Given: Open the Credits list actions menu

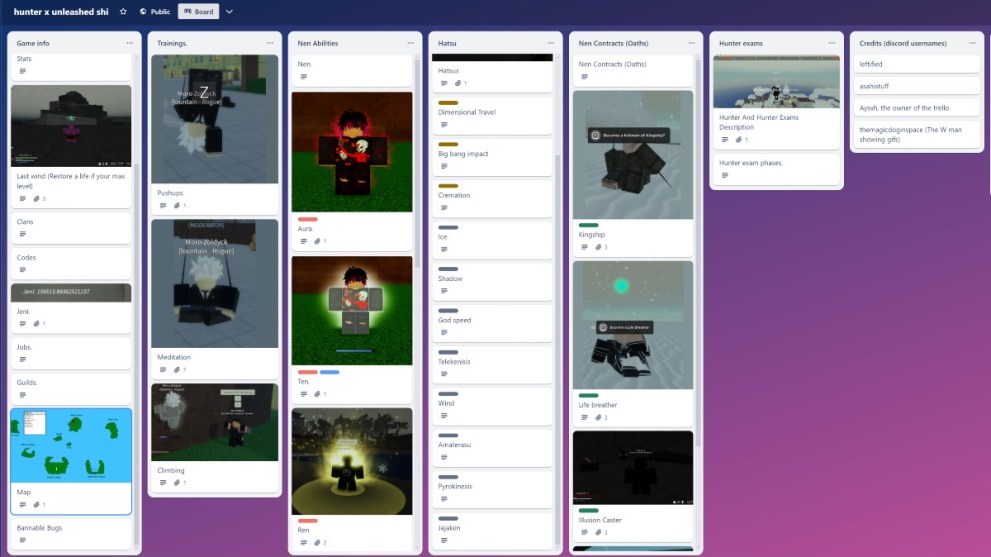Looking at the screenshot, I should 970,43.
